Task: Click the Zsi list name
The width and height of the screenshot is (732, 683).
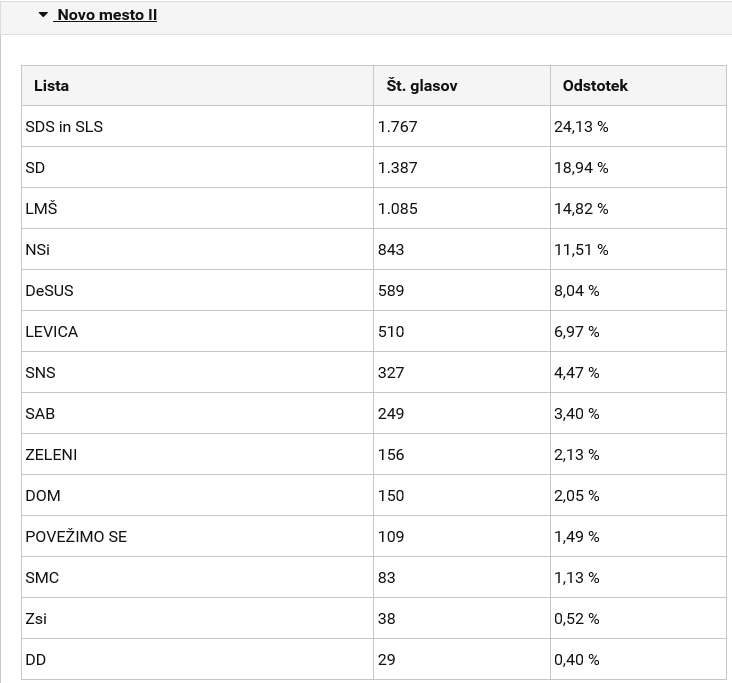Action: [x=36, y=619]
